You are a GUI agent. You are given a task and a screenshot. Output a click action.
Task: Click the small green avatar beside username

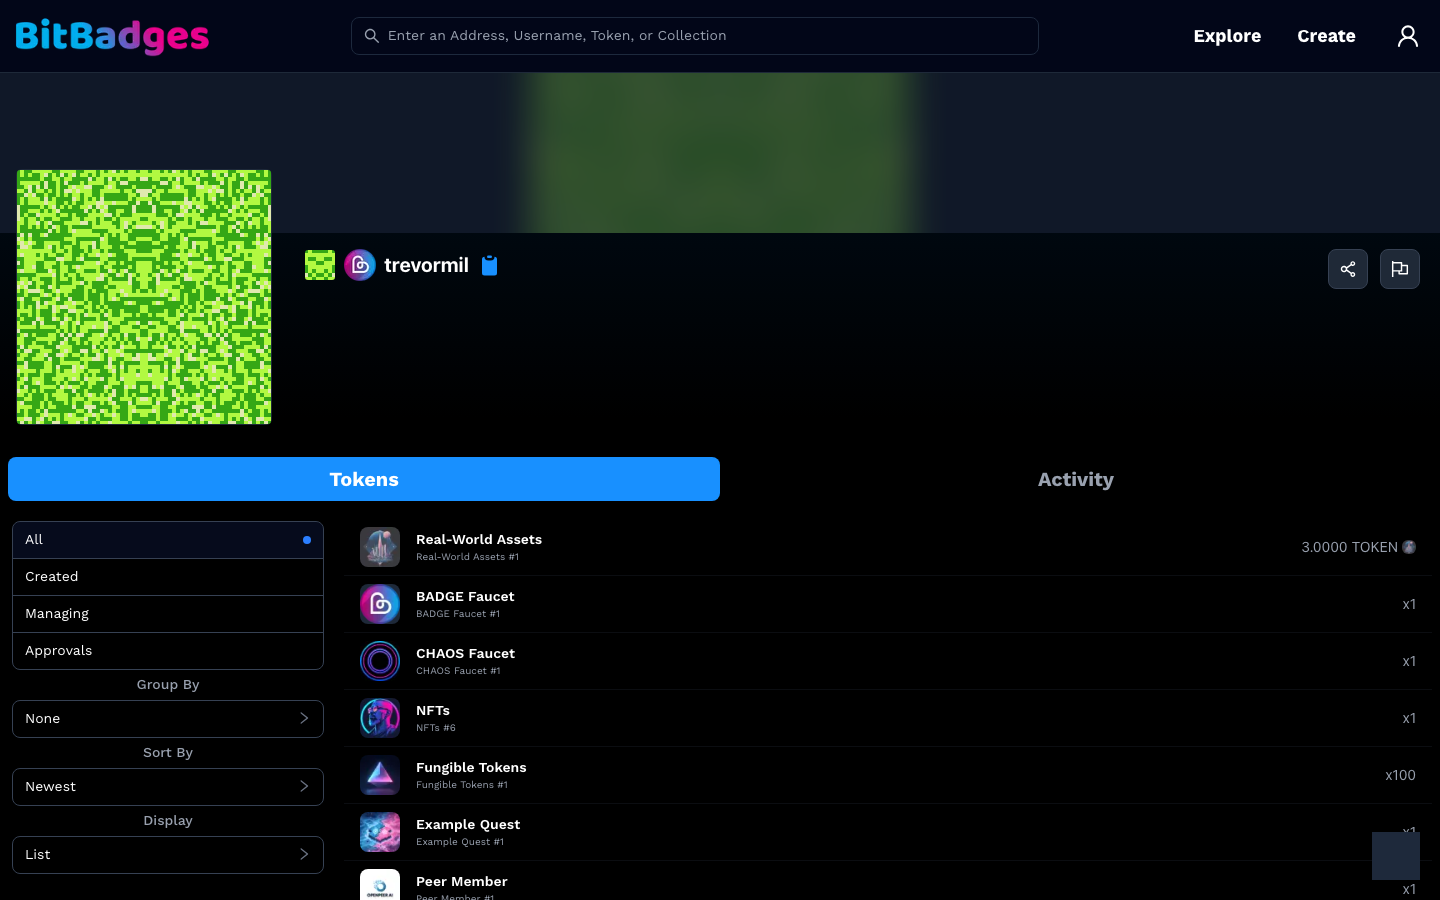click(x=320, y=265)
